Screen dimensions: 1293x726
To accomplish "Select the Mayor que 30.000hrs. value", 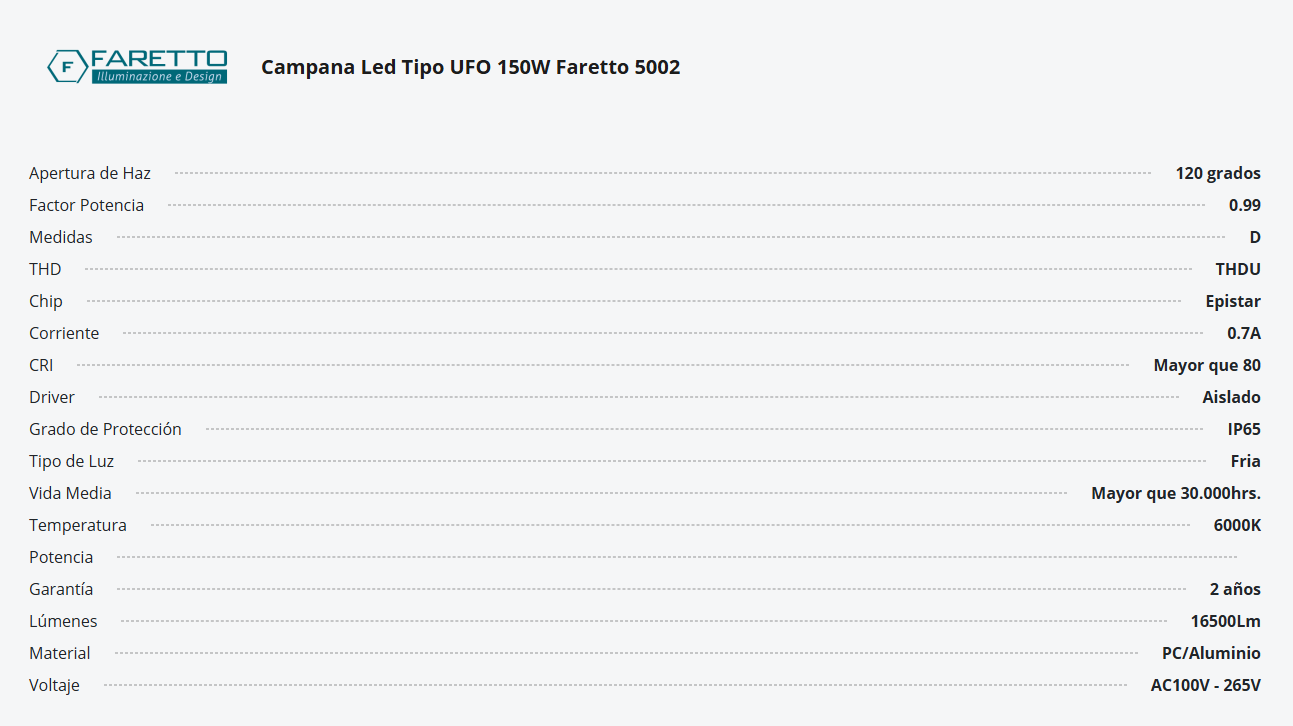I will click(1175, 493).
